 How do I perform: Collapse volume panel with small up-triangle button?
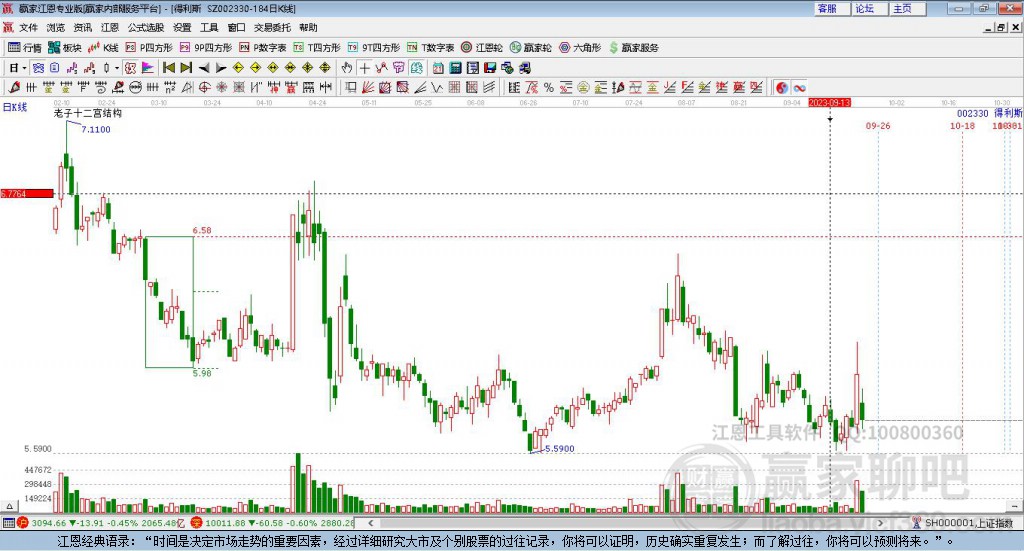[9, 506]
